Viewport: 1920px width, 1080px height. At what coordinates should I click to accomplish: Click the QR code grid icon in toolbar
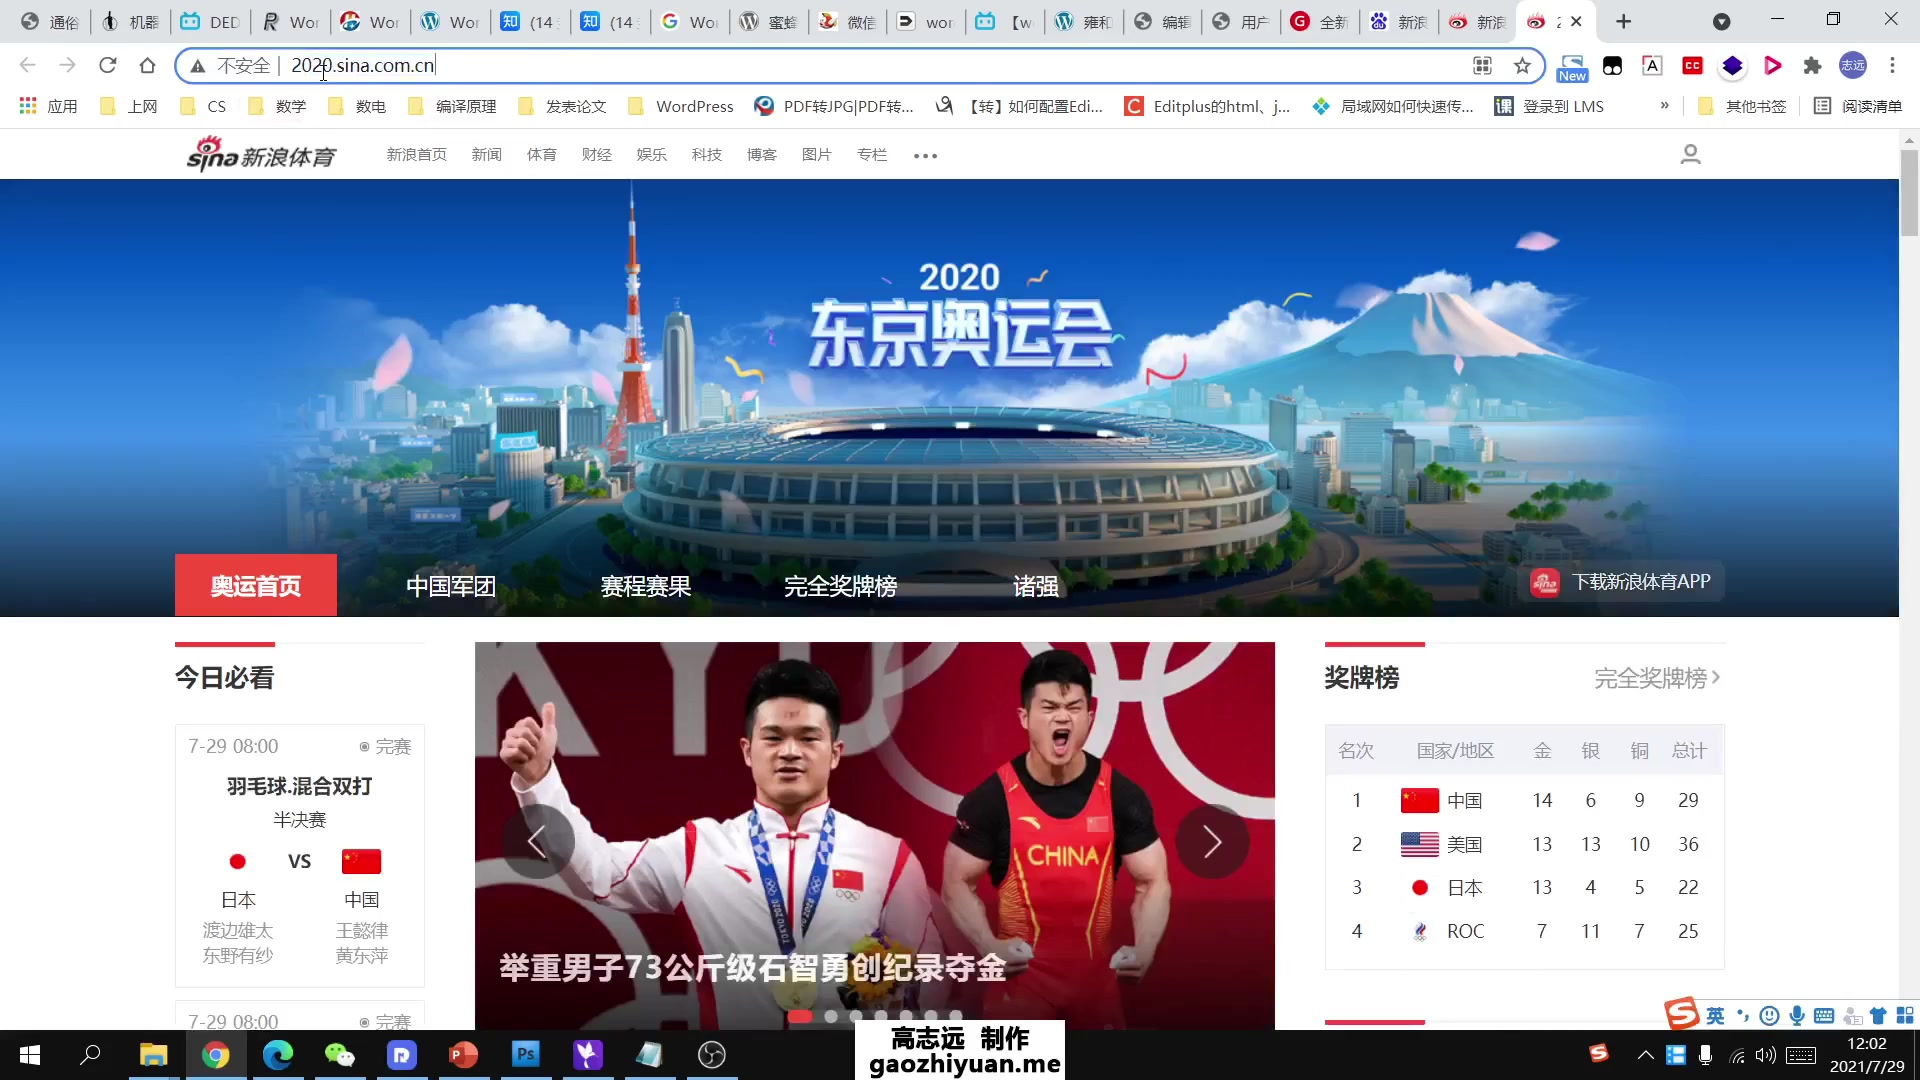click(1482, 65)
